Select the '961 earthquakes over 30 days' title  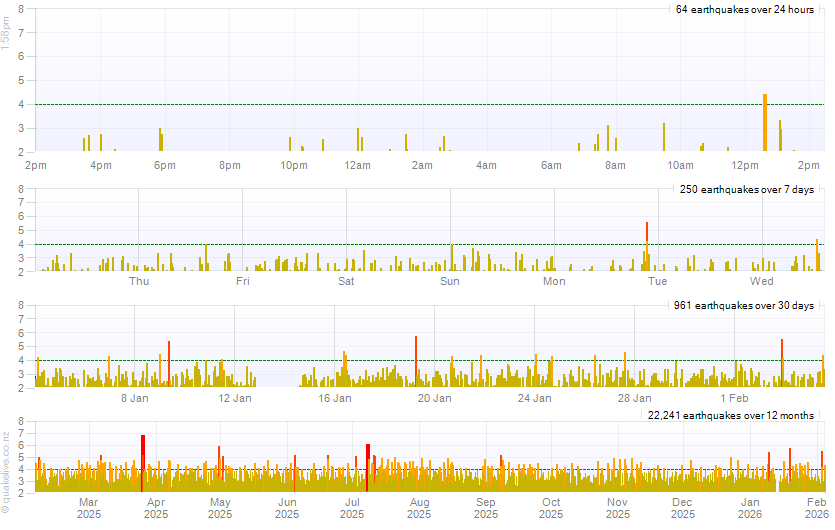(x=747, y=305)
